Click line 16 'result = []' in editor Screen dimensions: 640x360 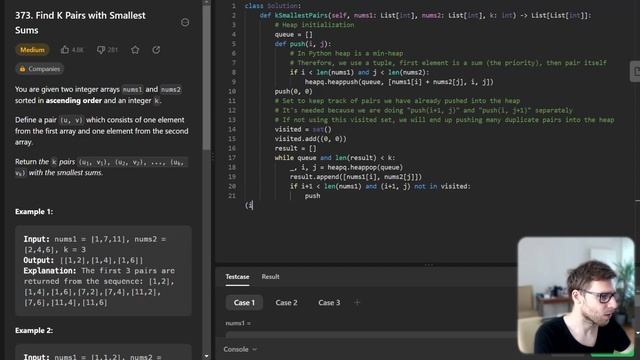coord(296,148)
